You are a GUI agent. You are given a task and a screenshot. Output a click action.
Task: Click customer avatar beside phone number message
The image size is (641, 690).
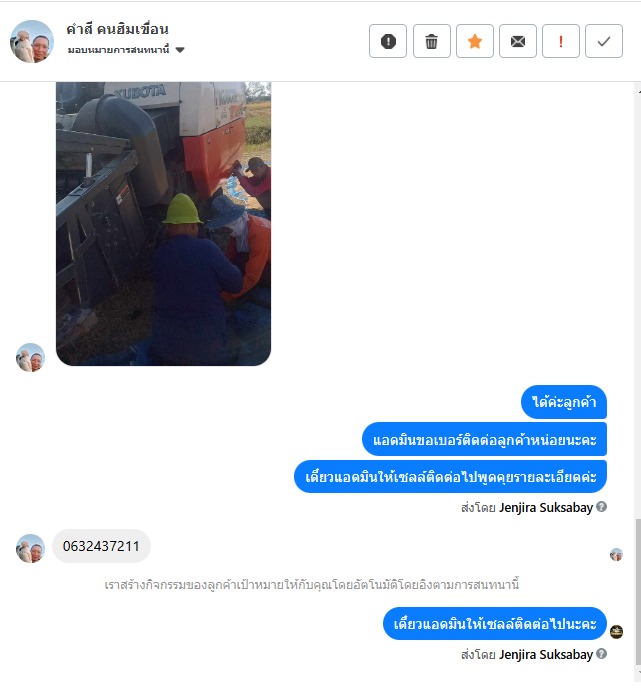(30, 548)
